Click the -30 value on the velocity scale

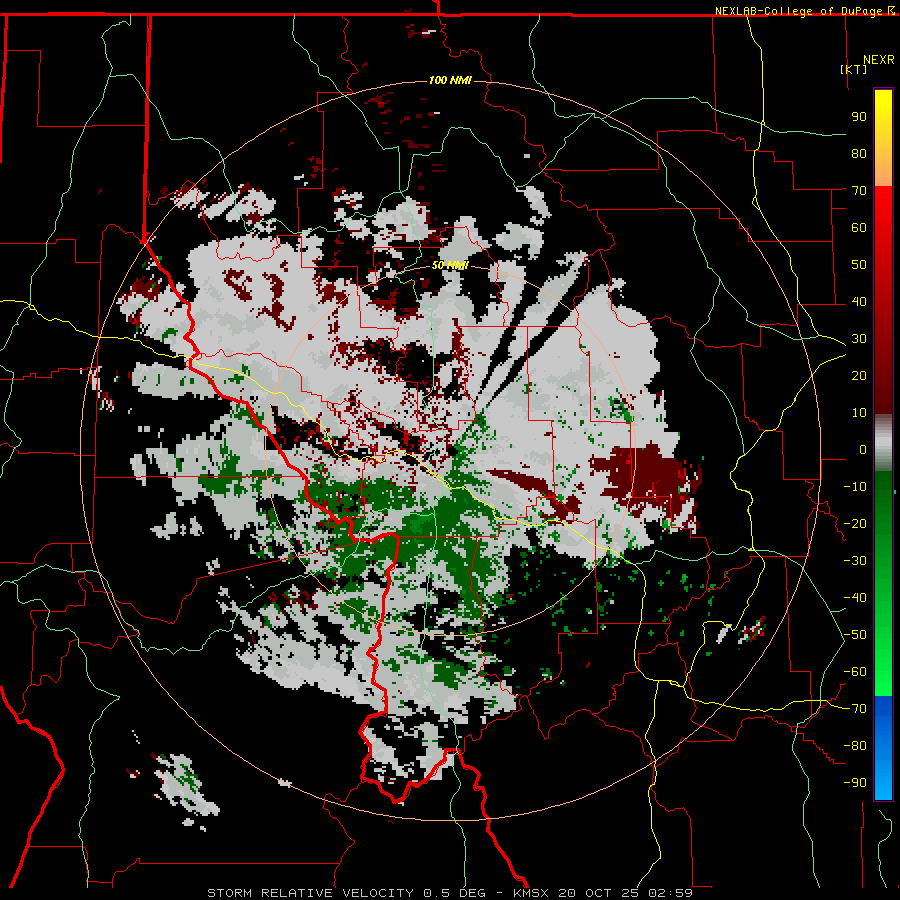click(x=855, y=561)
